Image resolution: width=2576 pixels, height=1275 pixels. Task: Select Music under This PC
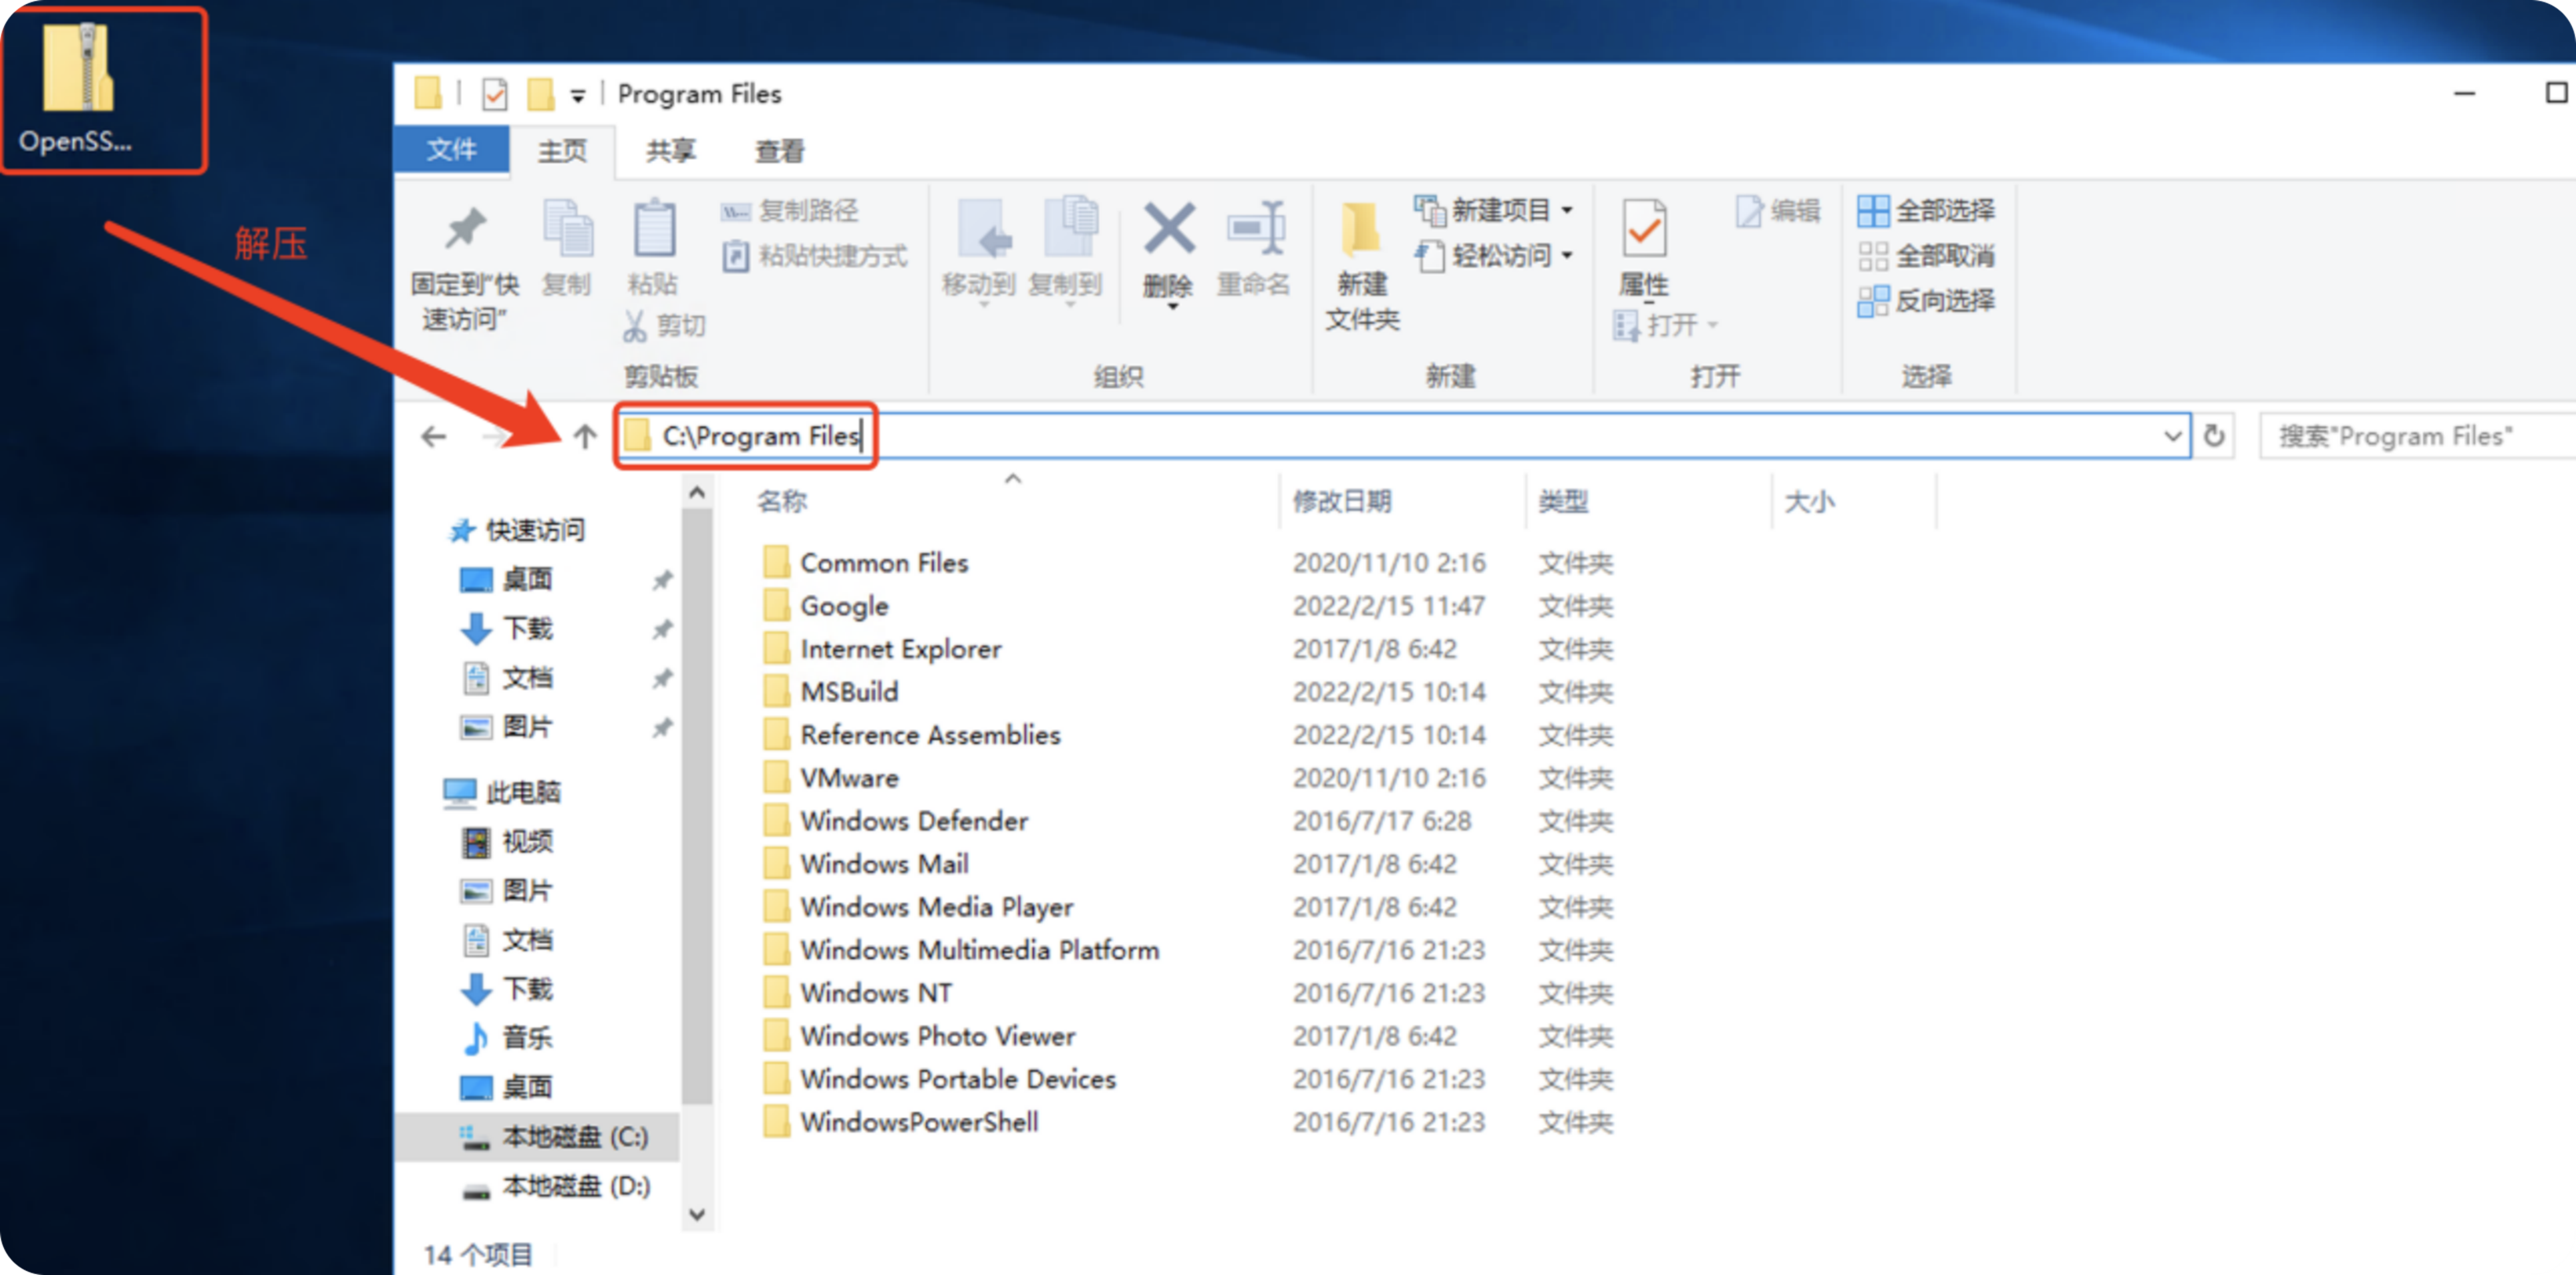[x=508, y=1037]
